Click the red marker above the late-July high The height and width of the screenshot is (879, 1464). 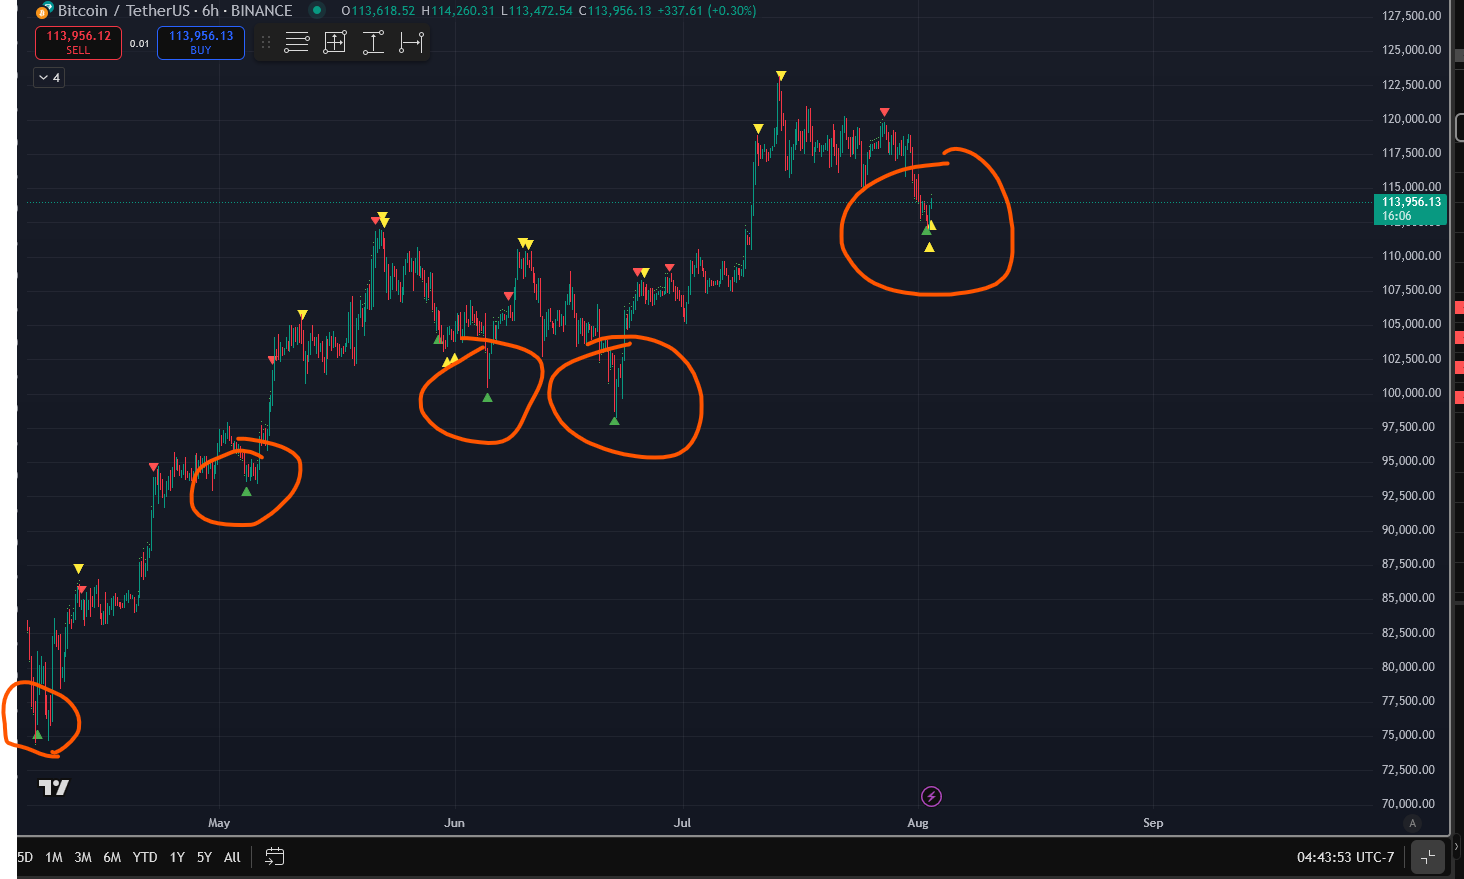(884, 112)
